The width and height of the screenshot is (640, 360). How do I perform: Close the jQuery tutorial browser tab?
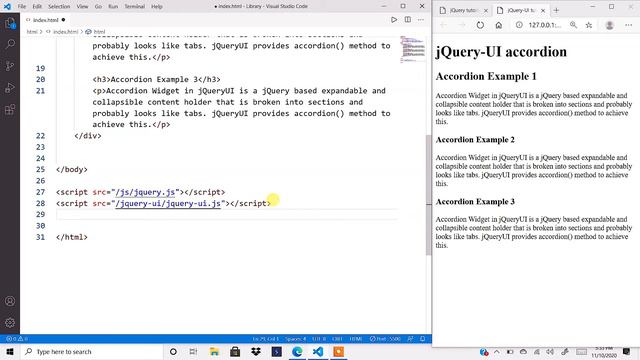(486, 11)
